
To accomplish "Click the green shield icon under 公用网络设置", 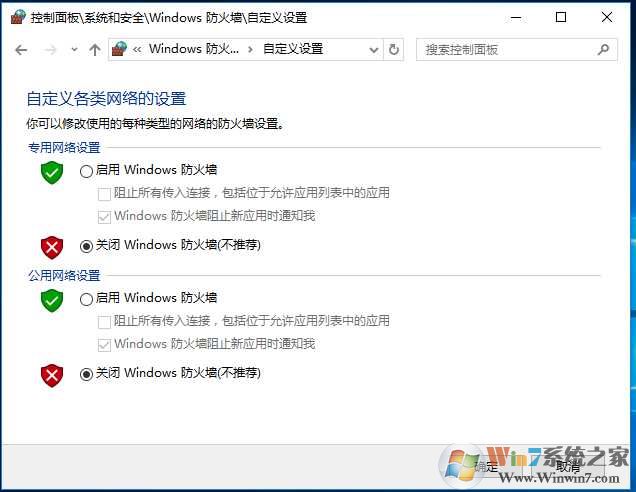I will [x=52, y=301].
